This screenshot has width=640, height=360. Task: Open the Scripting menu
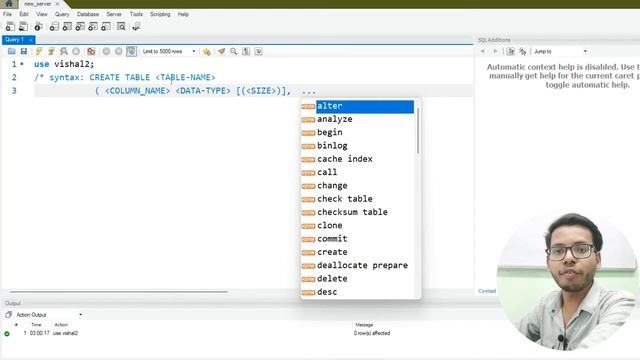(160, 14)
